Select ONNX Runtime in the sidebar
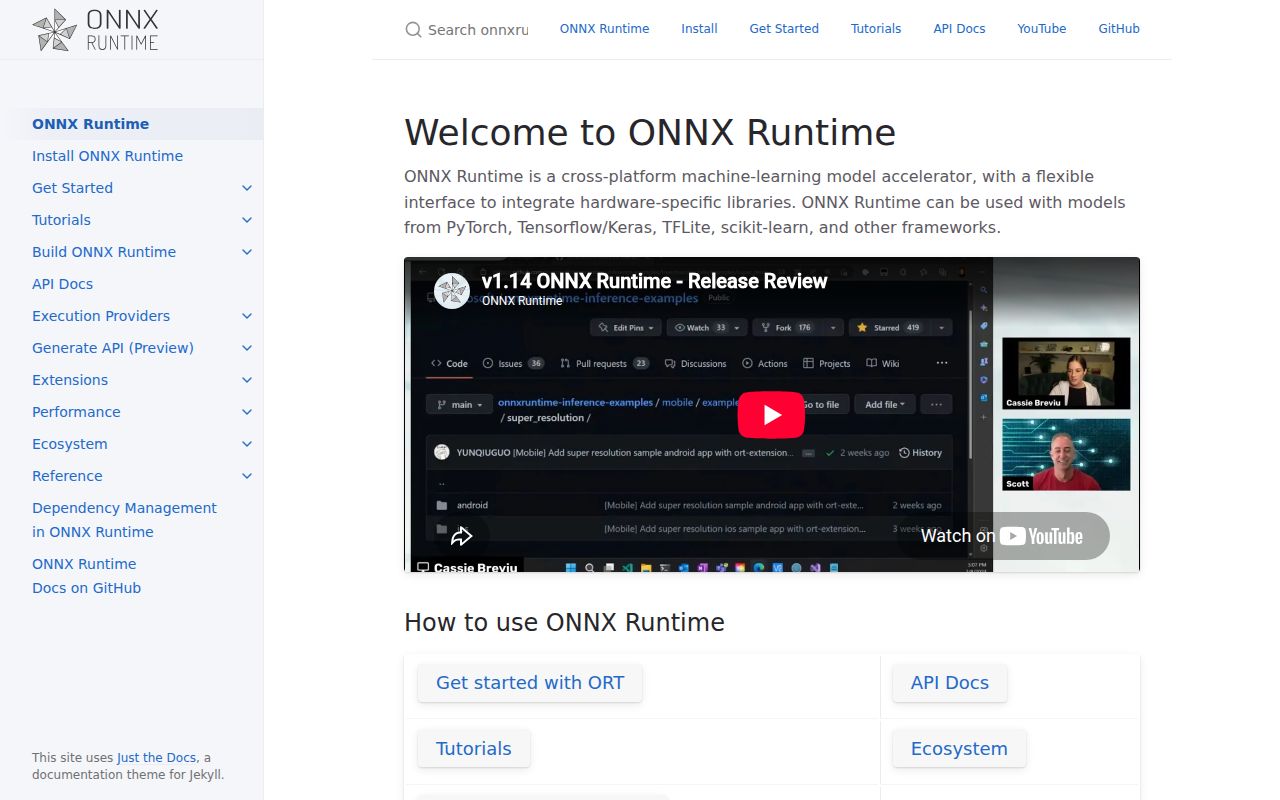1280x800 pixels. (90, 124)
